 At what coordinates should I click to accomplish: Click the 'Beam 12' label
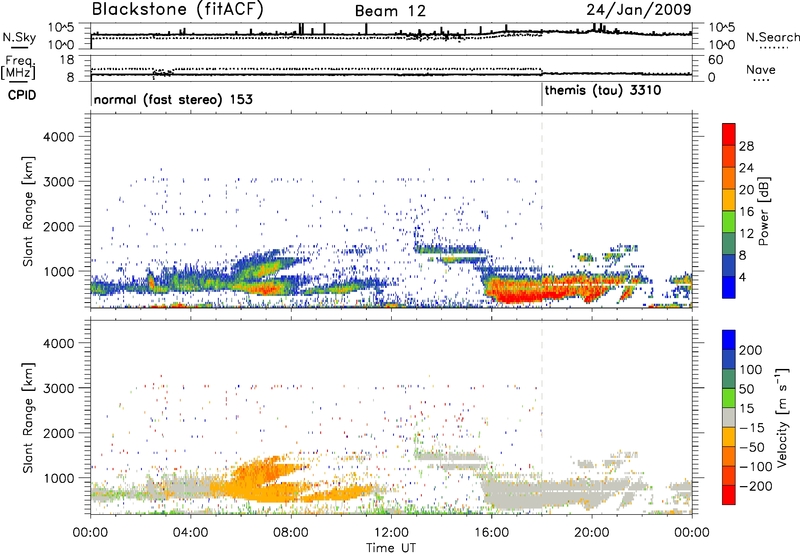click(390, 11)
